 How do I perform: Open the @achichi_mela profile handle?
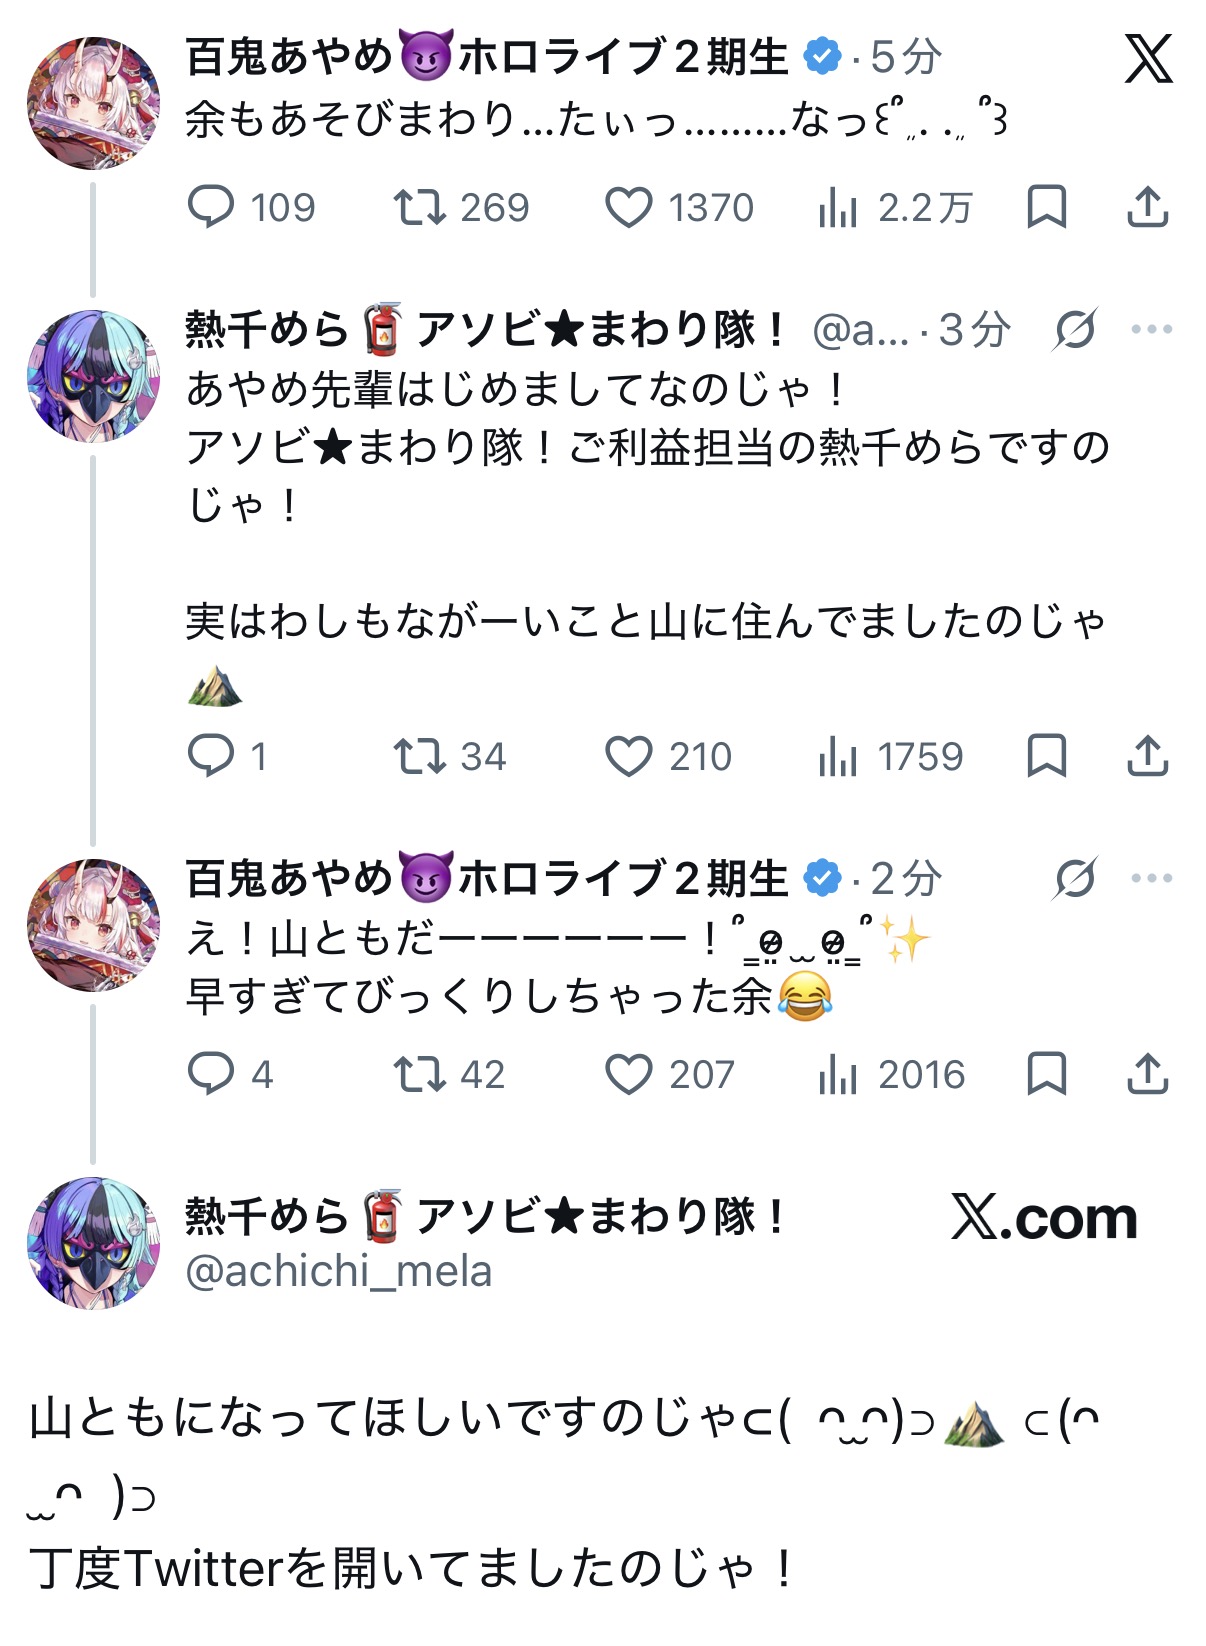[x=339, y=1272]
